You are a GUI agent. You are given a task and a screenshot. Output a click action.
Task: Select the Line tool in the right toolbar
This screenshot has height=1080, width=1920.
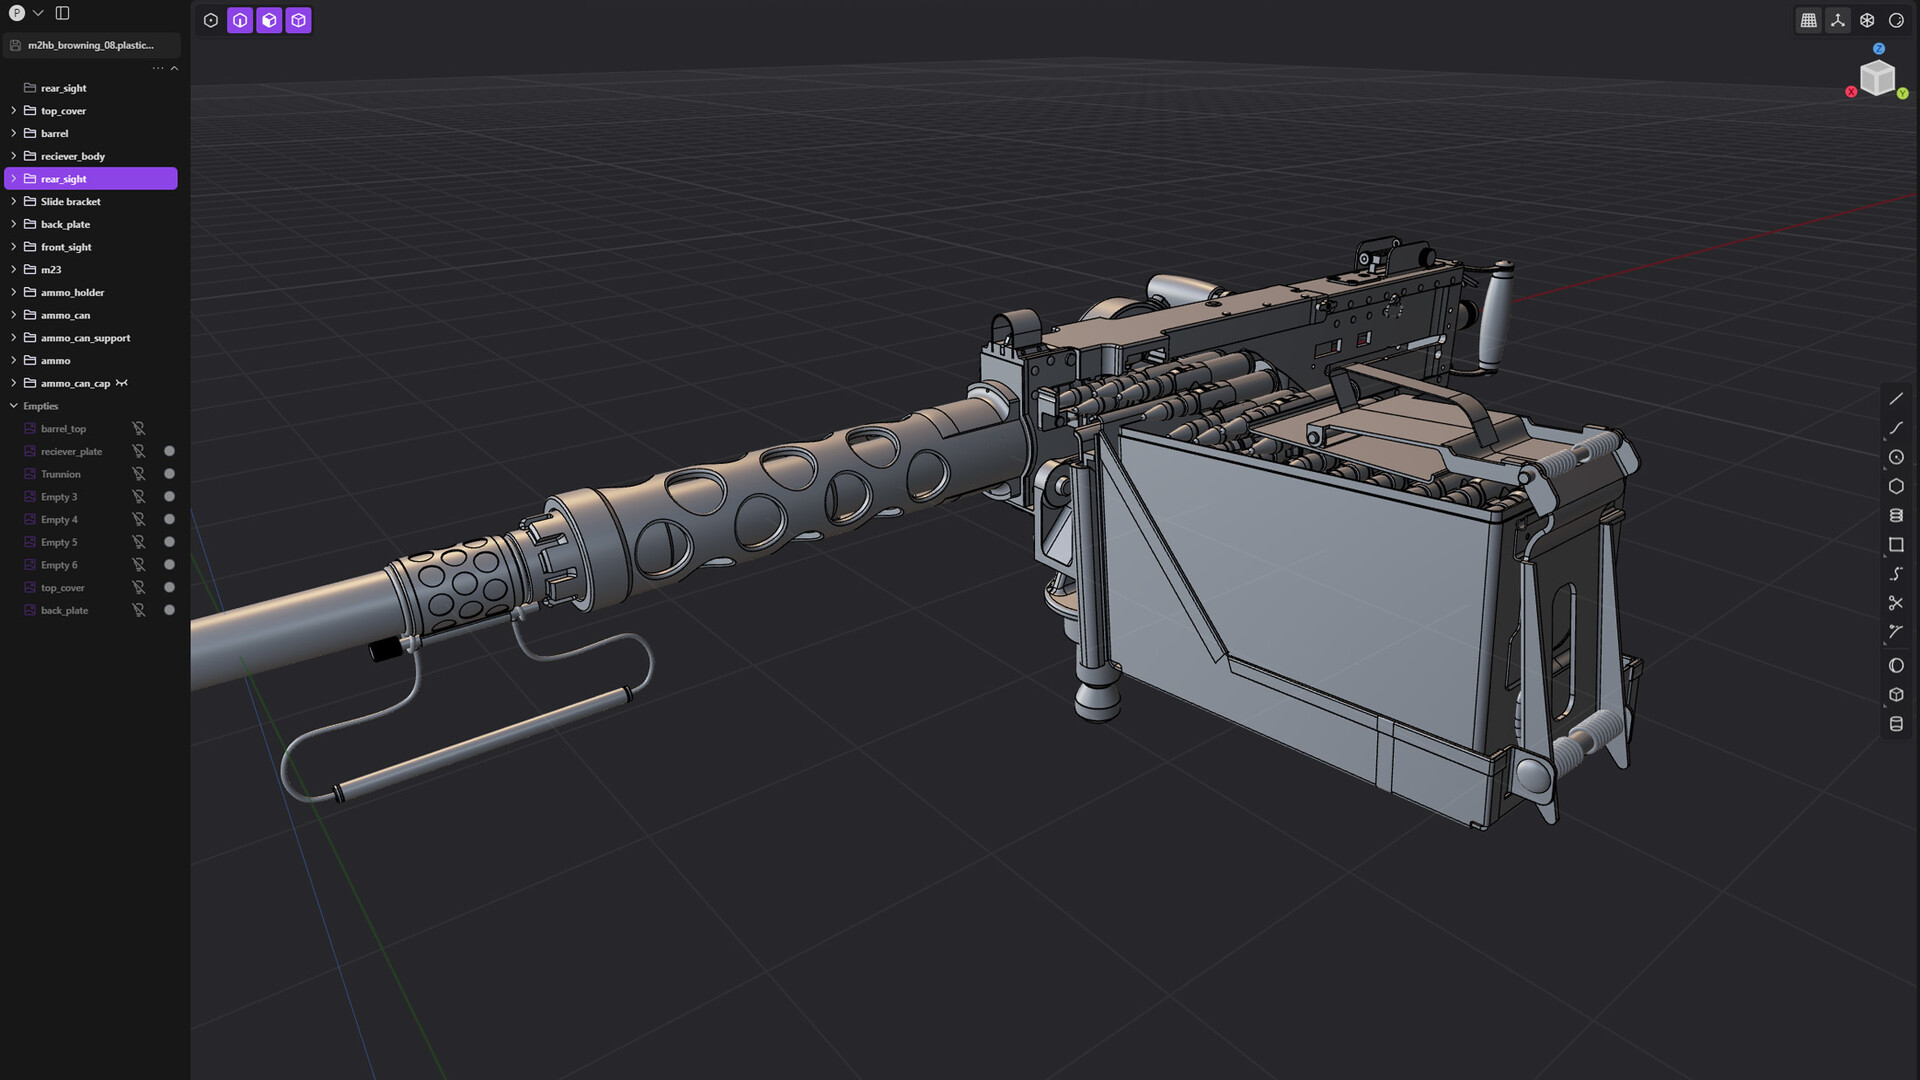pos(1896,399)
